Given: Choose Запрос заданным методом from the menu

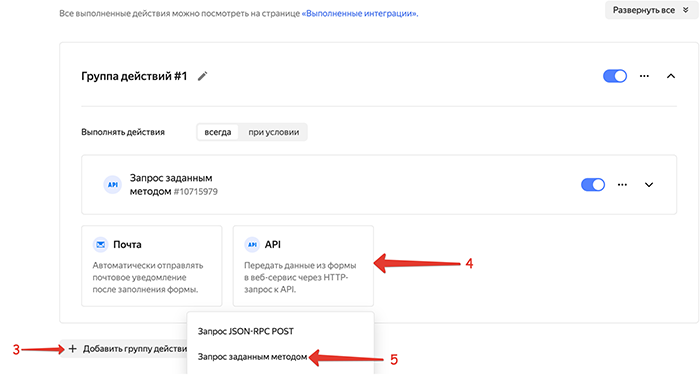Looking at the screenshot, I should tap(252, 357).
